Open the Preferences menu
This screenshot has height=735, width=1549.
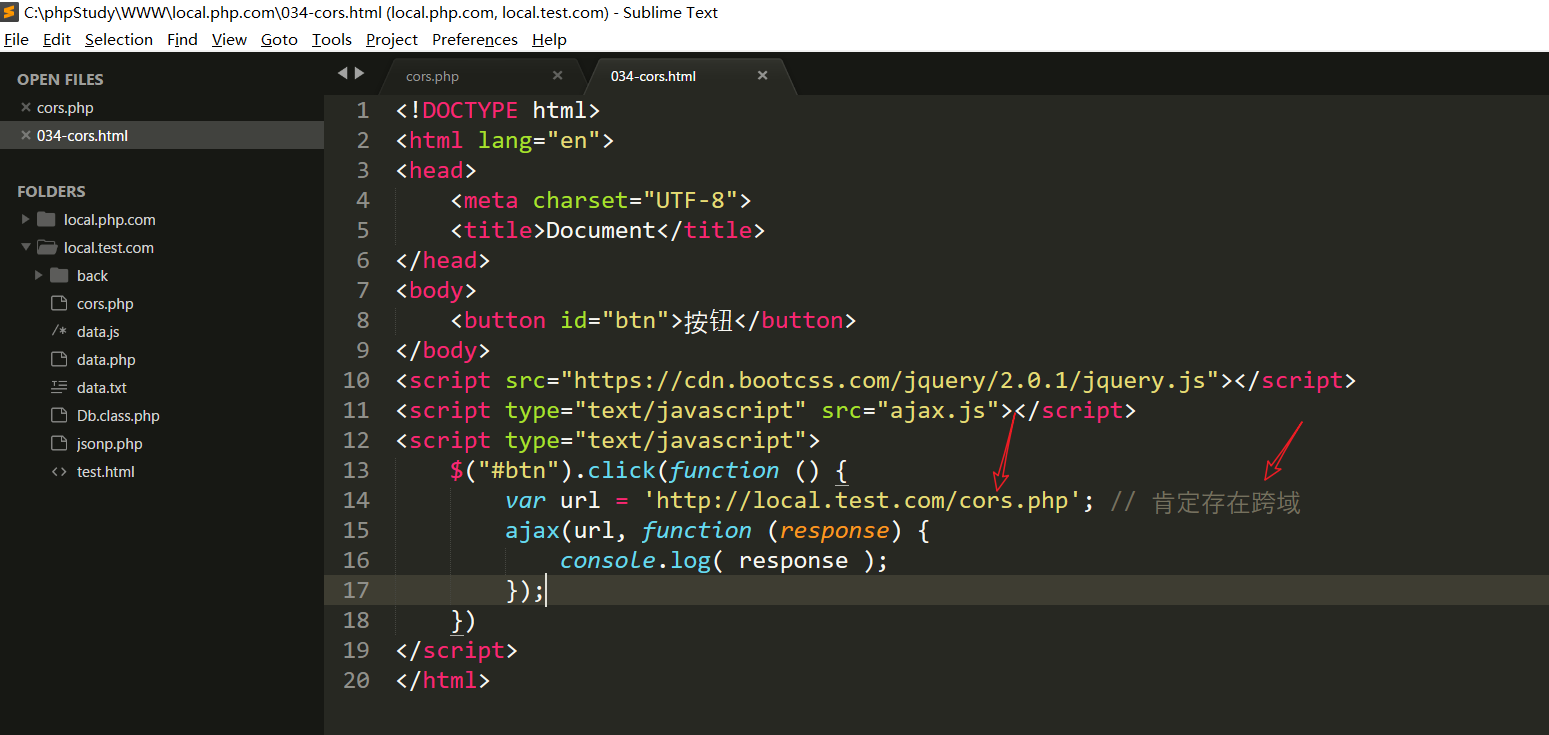coord(474,40)
